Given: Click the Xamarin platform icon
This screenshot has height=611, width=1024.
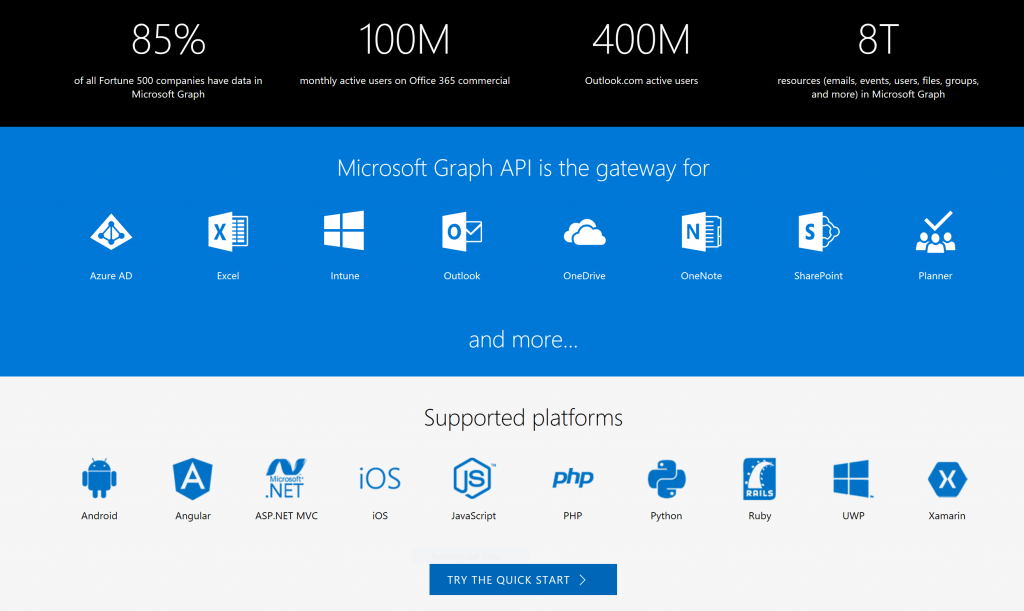Looking at the screenshot, I should 946,480.
